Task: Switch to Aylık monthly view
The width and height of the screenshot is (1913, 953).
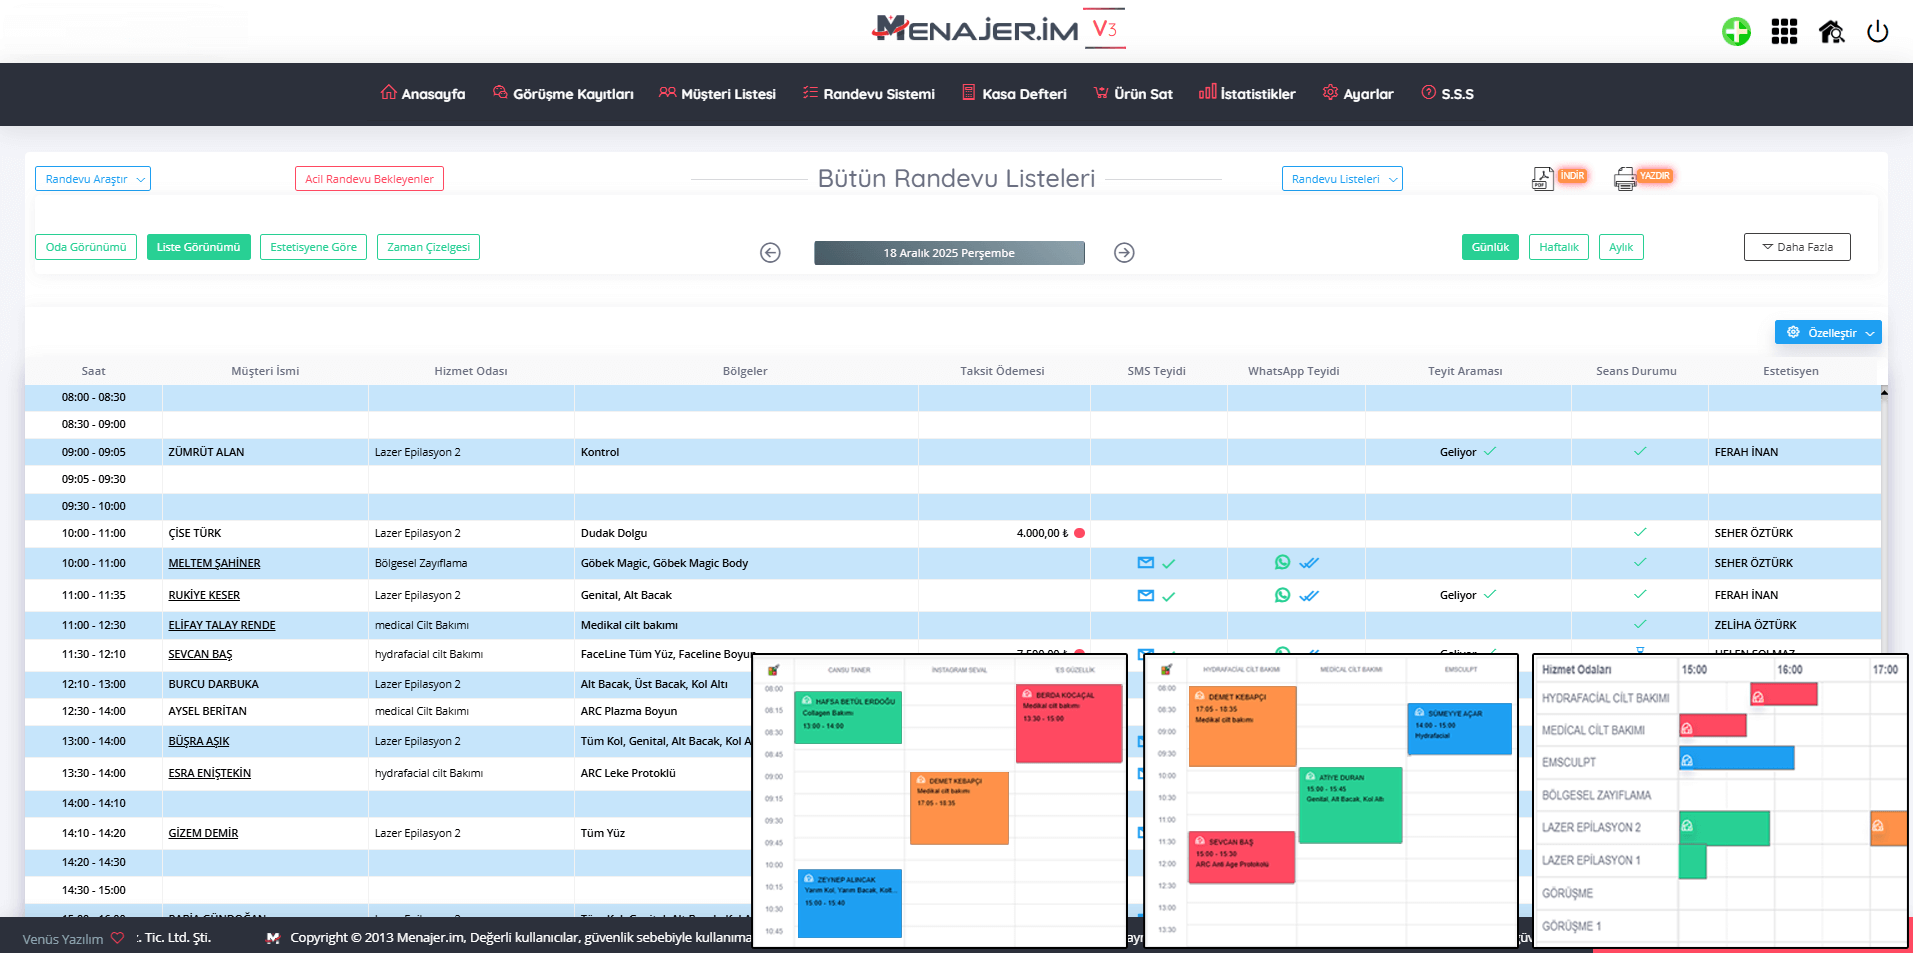Action: pos(1620,247)
